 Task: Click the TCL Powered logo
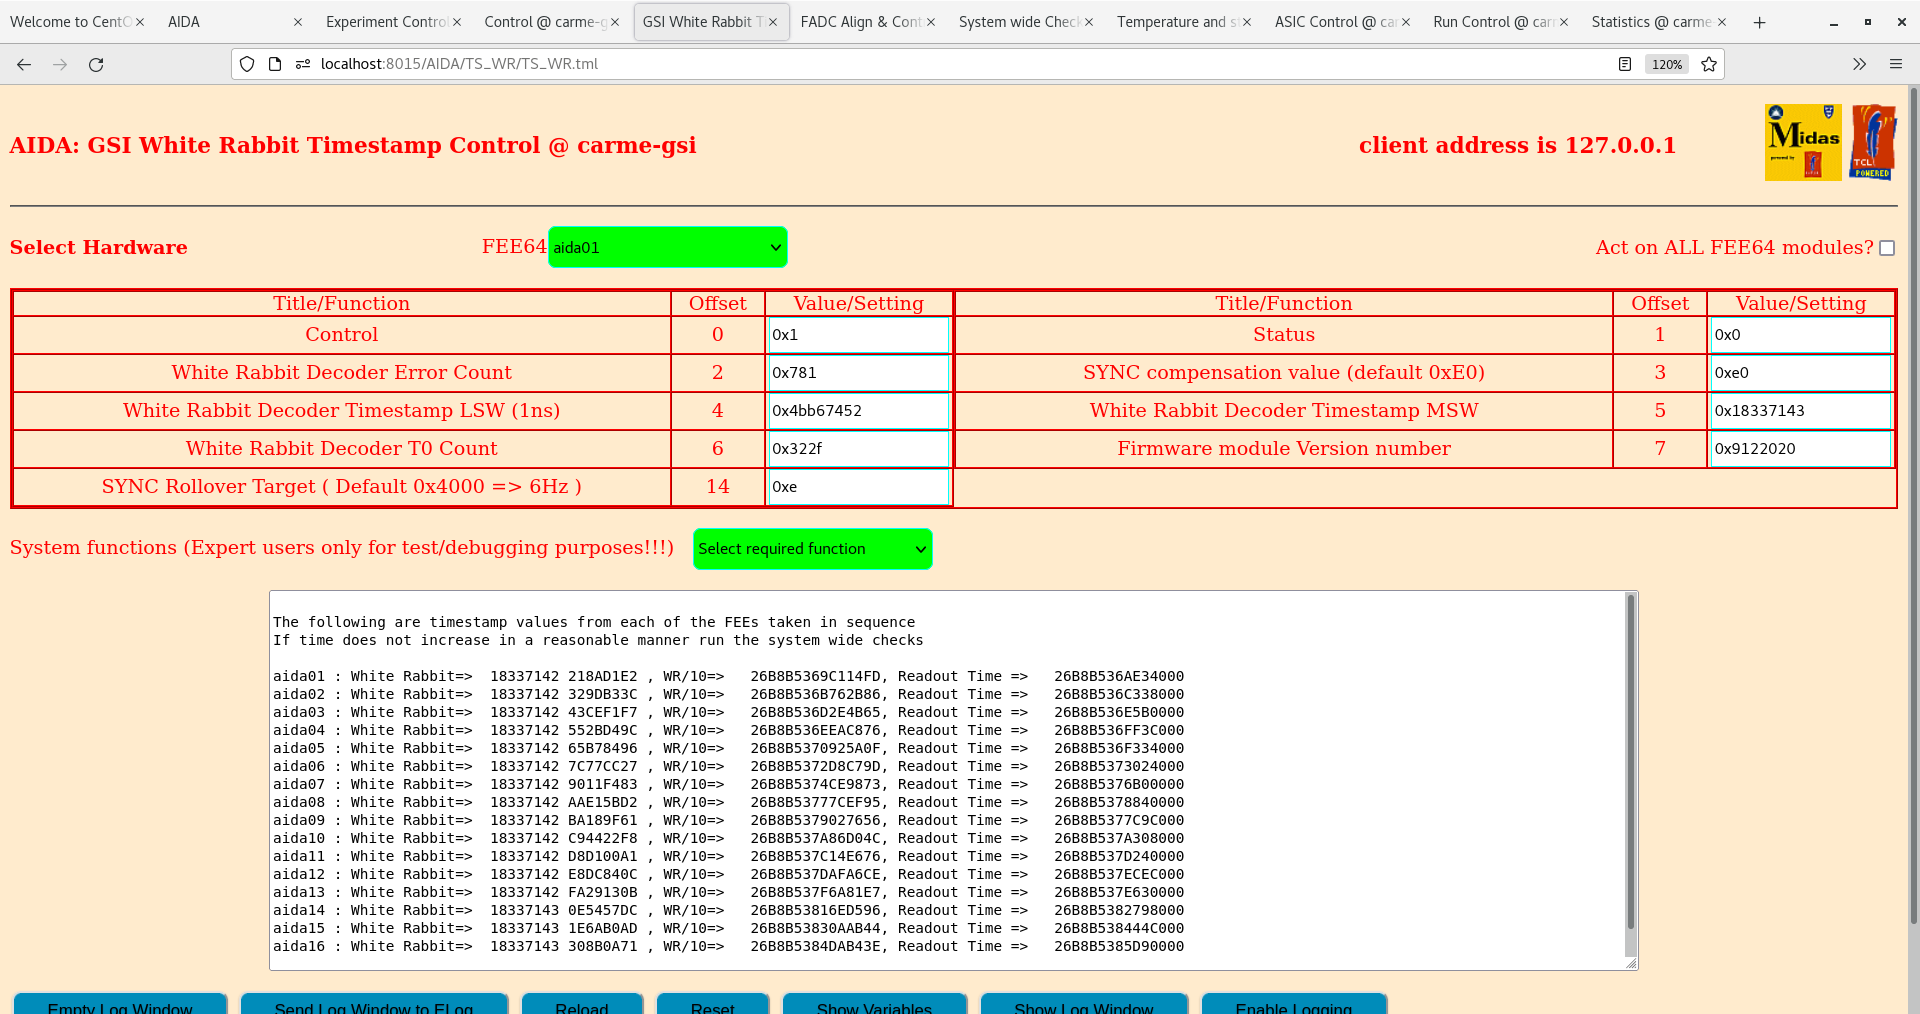coord(1872,141)
